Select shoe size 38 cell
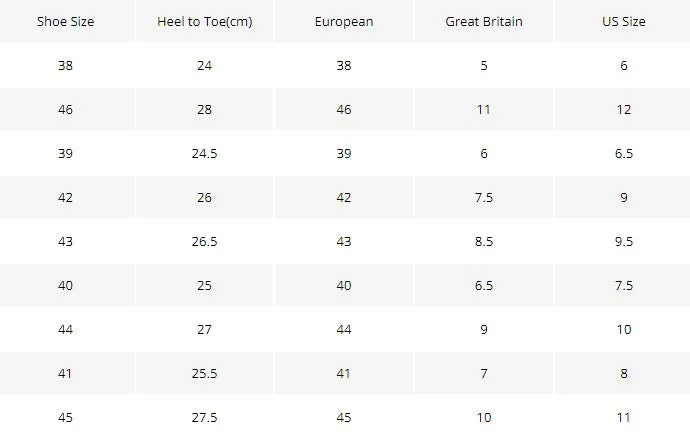The width and height of the screenshot is (690, 433). (66, 66)
